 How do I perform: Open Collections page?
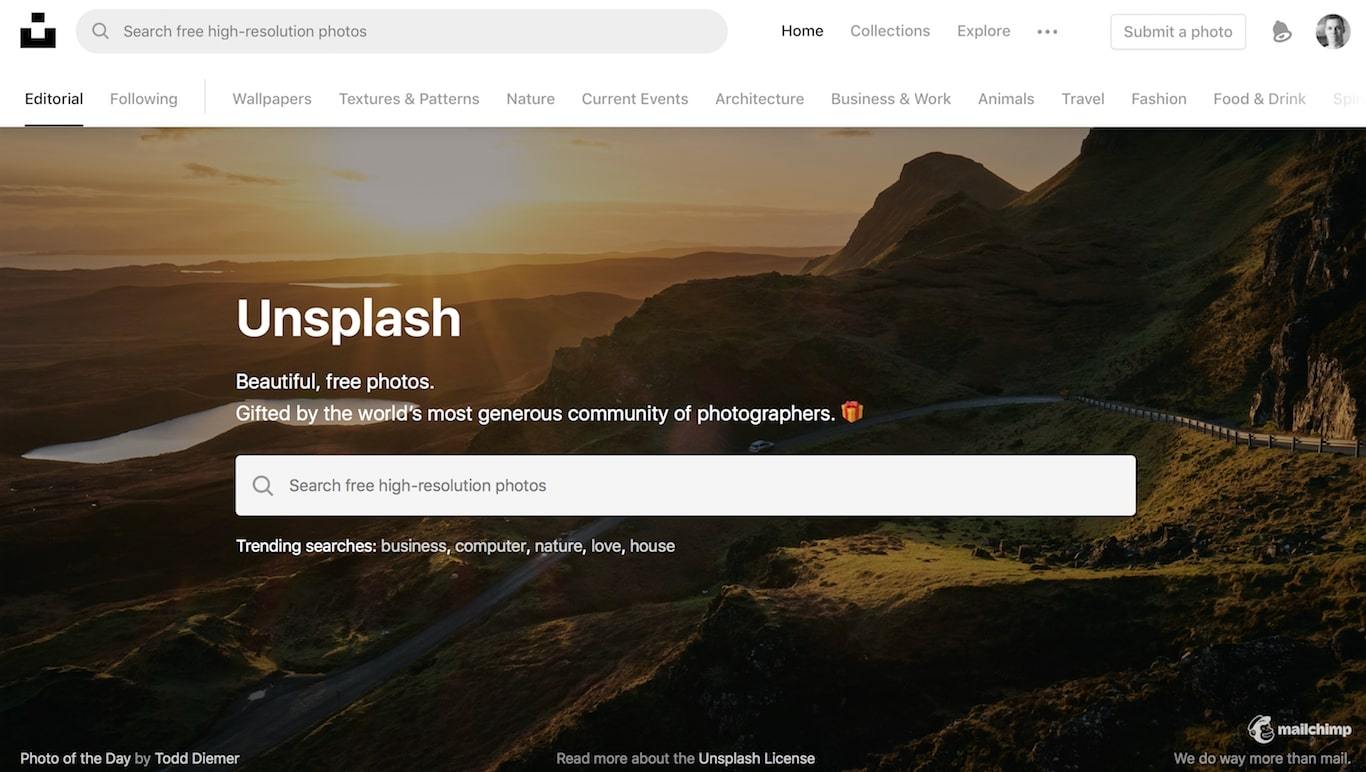890,31
